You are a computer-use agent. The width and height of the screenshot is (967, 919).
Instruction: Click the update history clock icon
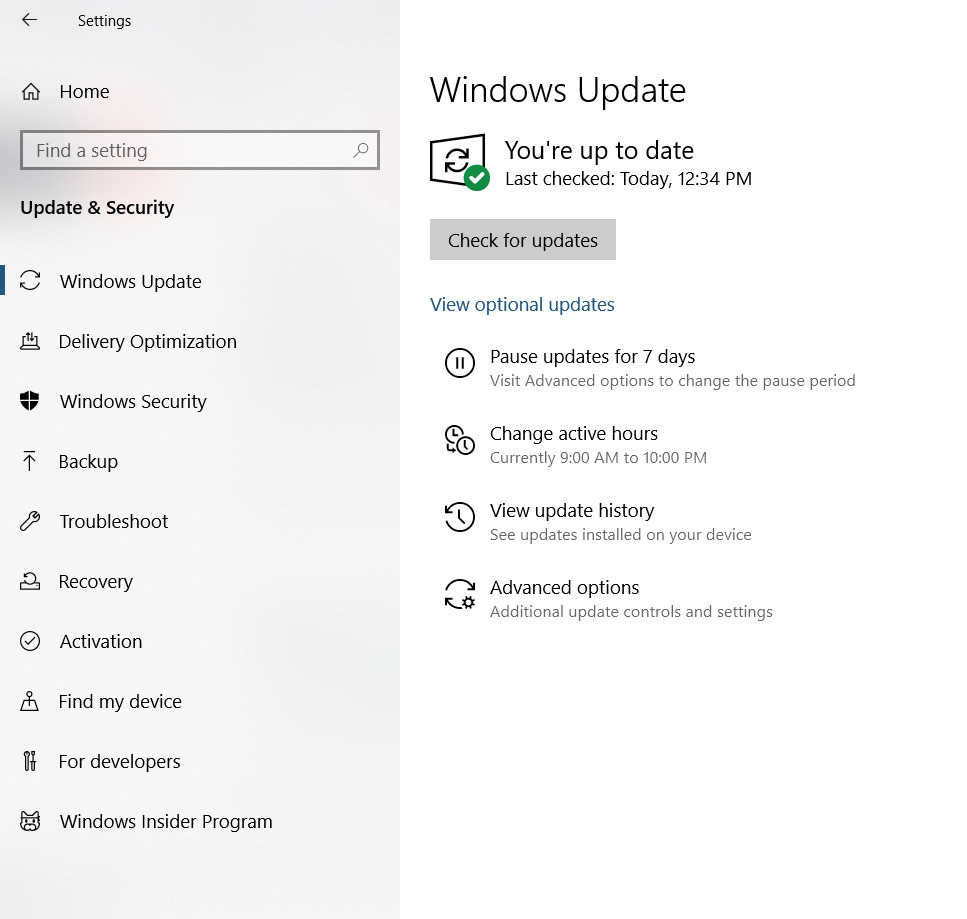pos(459,517)
